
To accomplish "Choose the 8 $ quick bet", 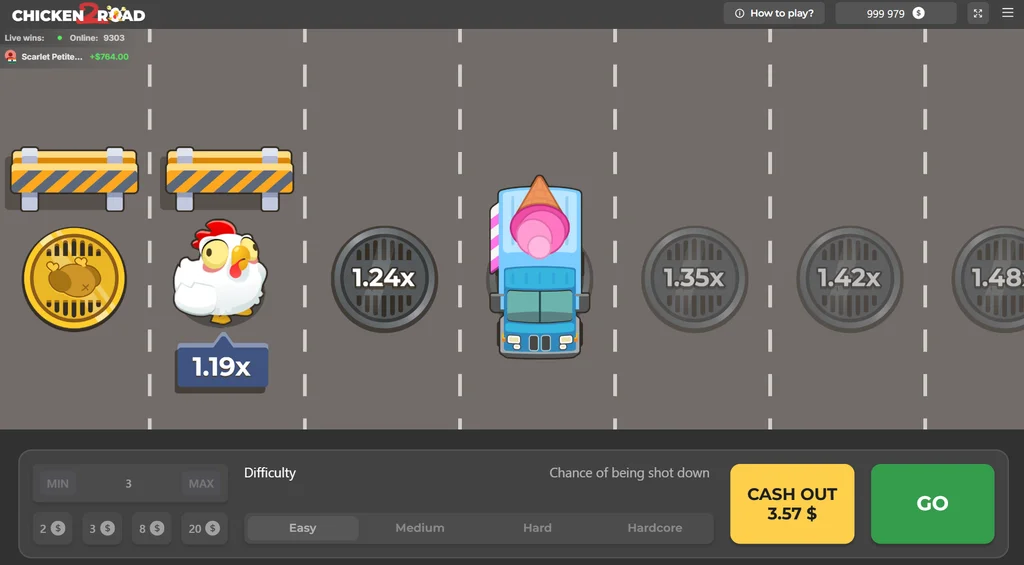I will click(x=152, y=528).
